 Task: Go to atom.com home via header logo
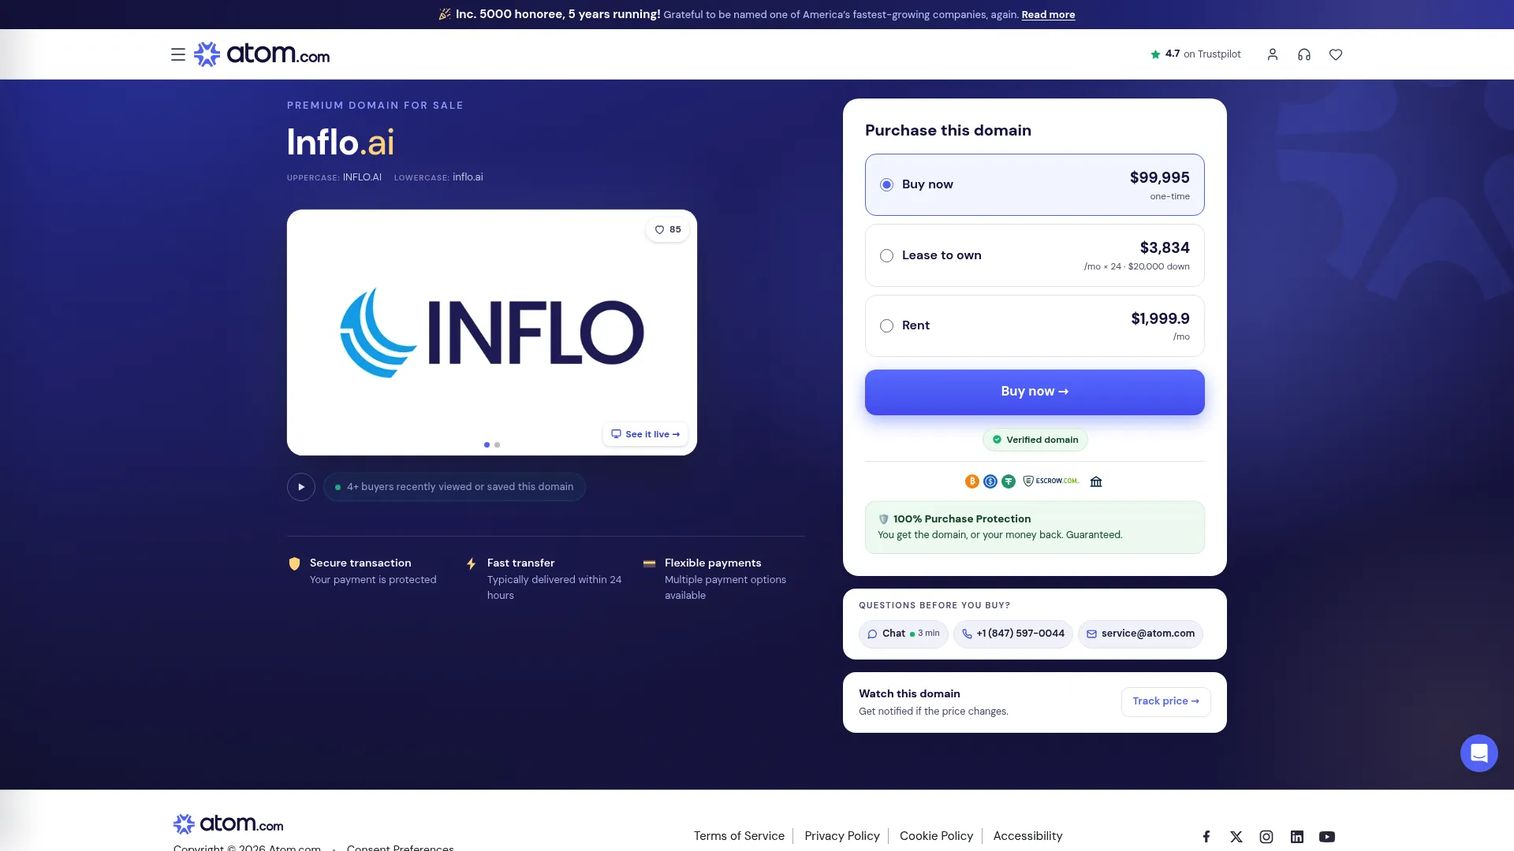pyautogui.click(x=262, y=54)
